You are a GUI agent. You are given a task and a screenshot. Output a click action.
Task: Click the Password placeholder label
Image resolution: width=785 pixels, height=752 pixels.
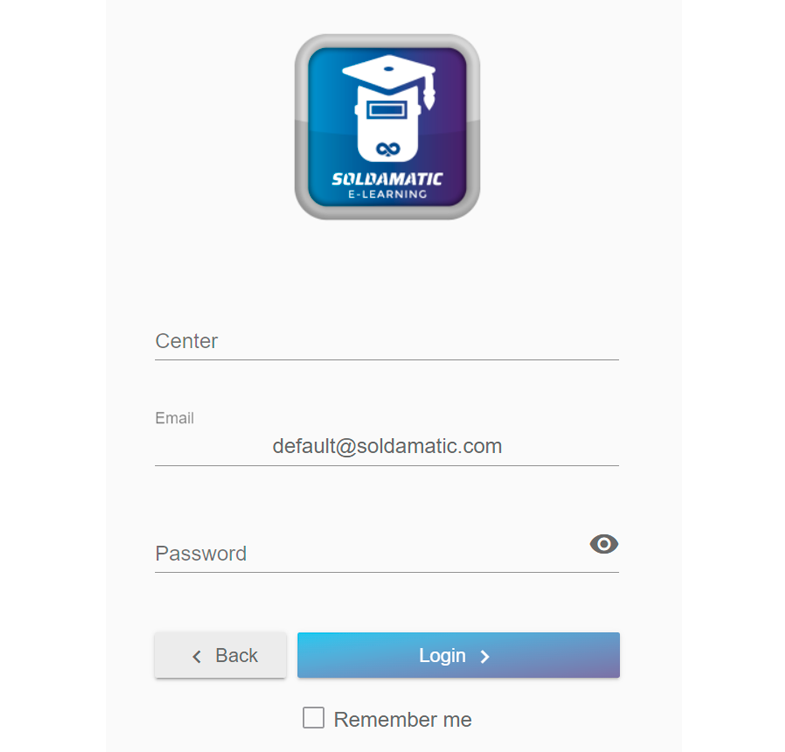201,553
